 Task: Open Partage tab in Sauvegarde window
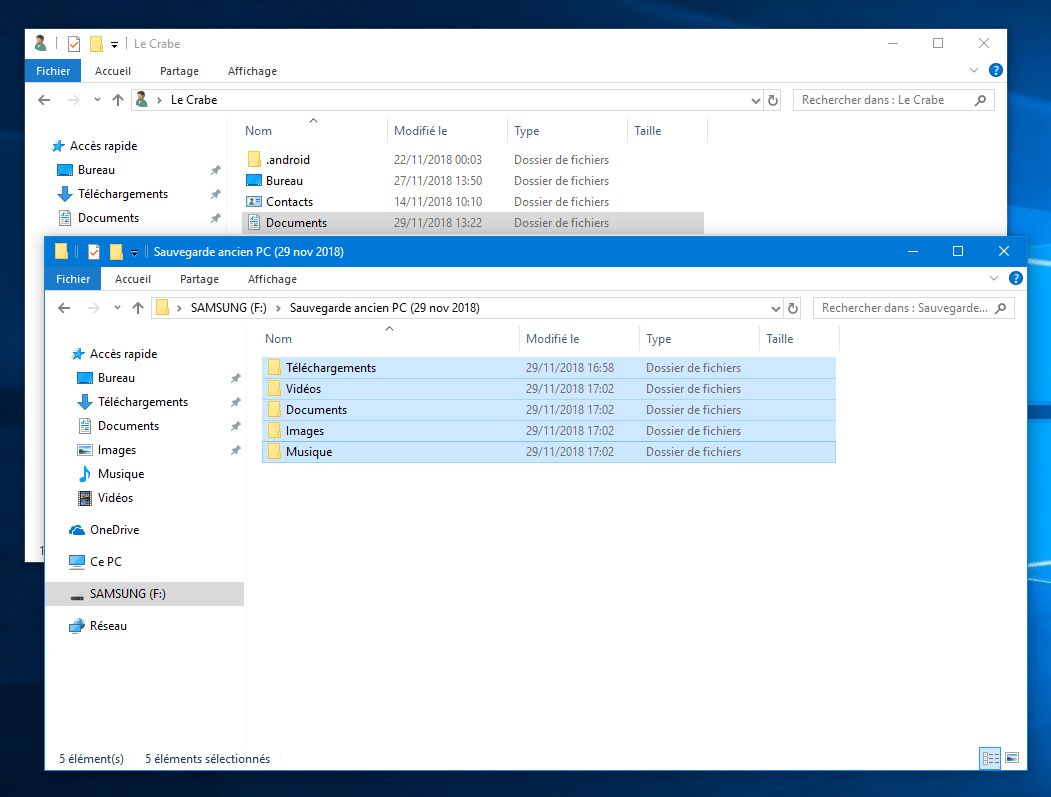[199, 279]
